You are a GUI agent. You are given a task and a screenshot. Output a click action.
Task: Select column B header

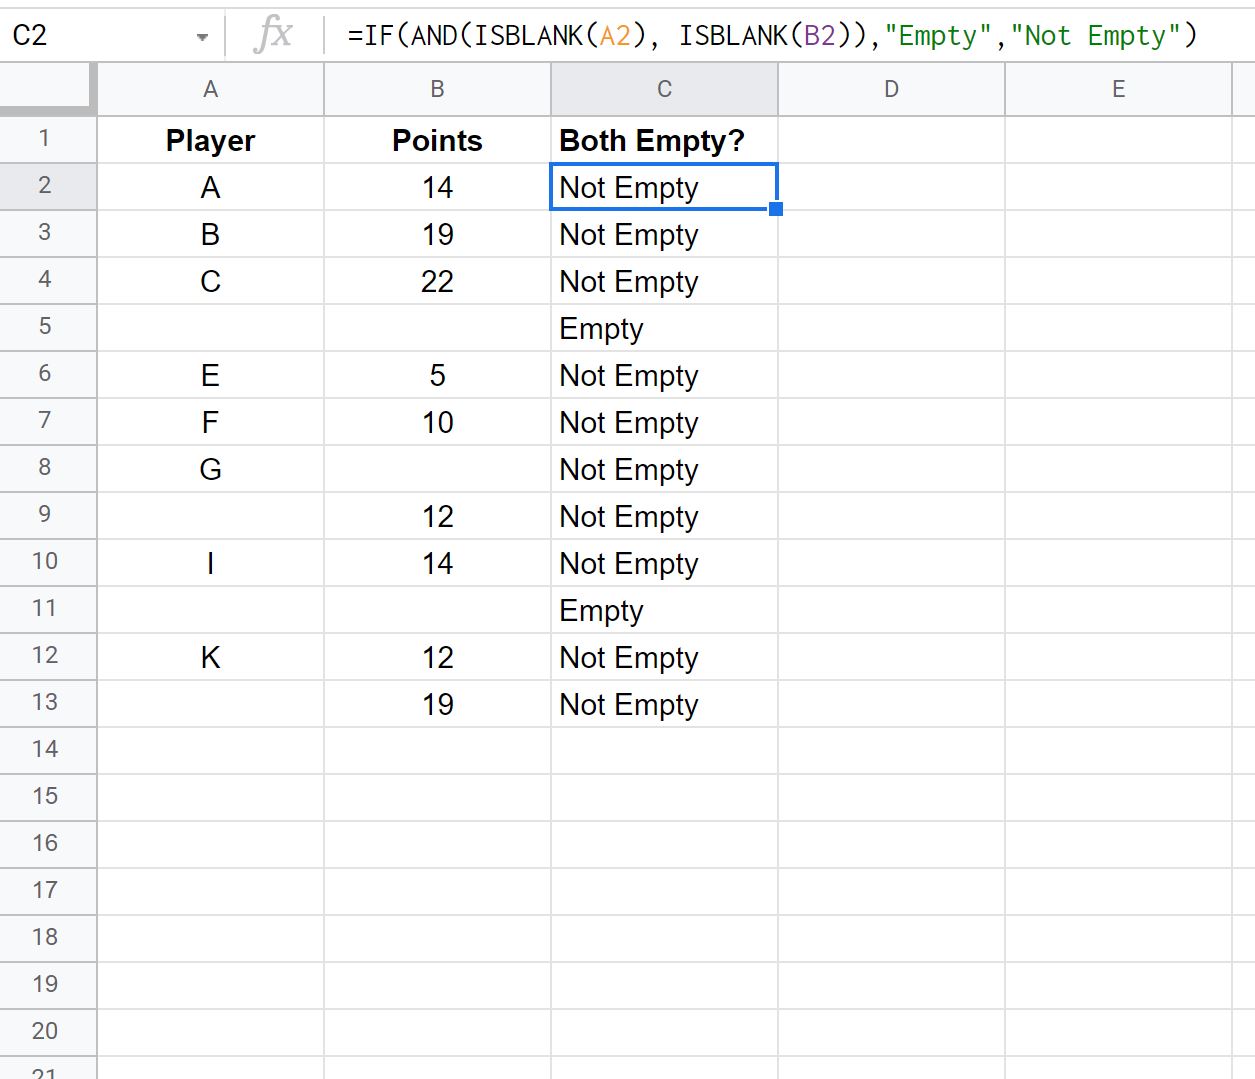(437, 90)
